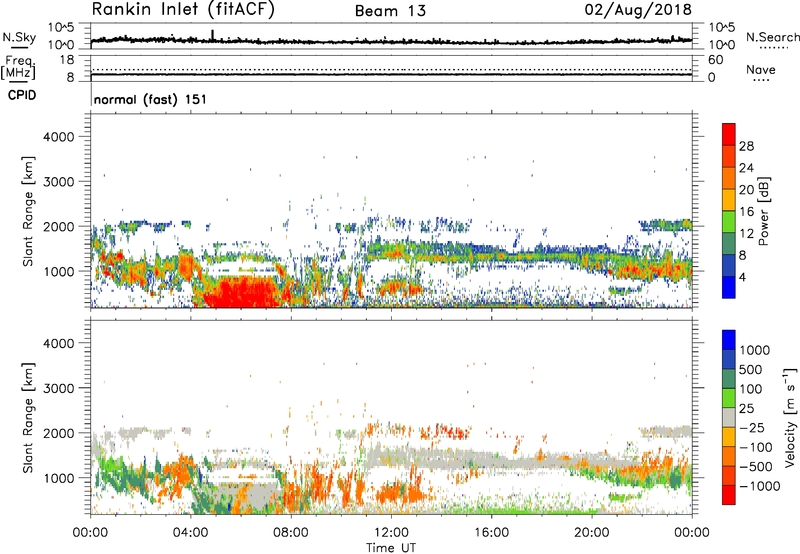Screen dimensions: 800x554
Task: Click the '12:00' time tick label
Action: pyautogui.click(x=391, y=533)
